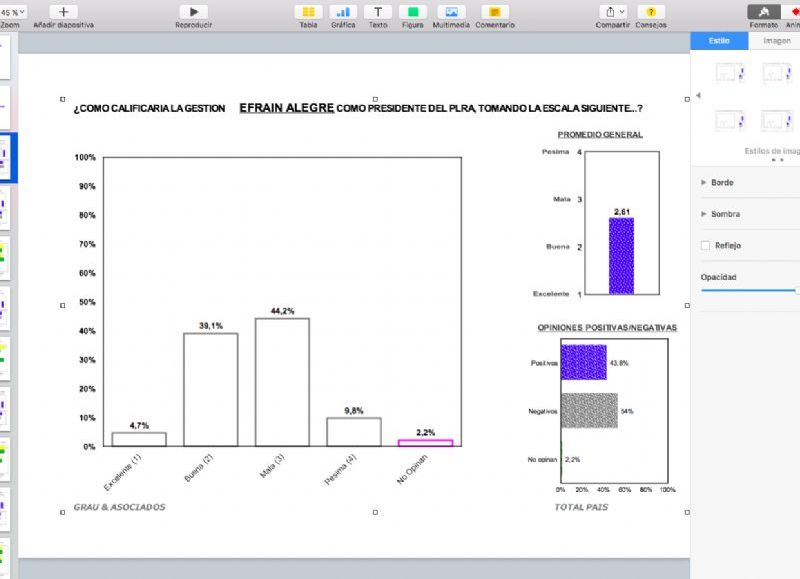800x579 pixels.
Task: Add a text box with Texto
Action: (x=378, y=12)
